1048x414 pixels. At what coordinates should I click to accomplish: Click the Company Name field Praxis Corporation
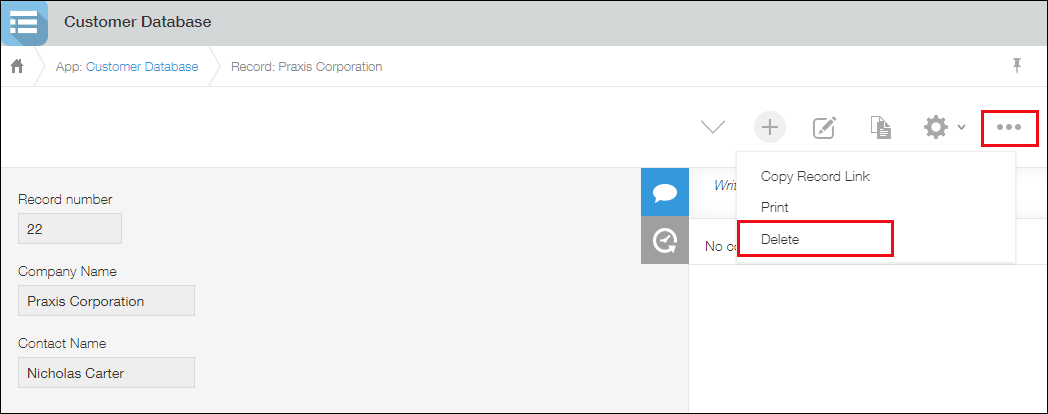click(106, 301)
